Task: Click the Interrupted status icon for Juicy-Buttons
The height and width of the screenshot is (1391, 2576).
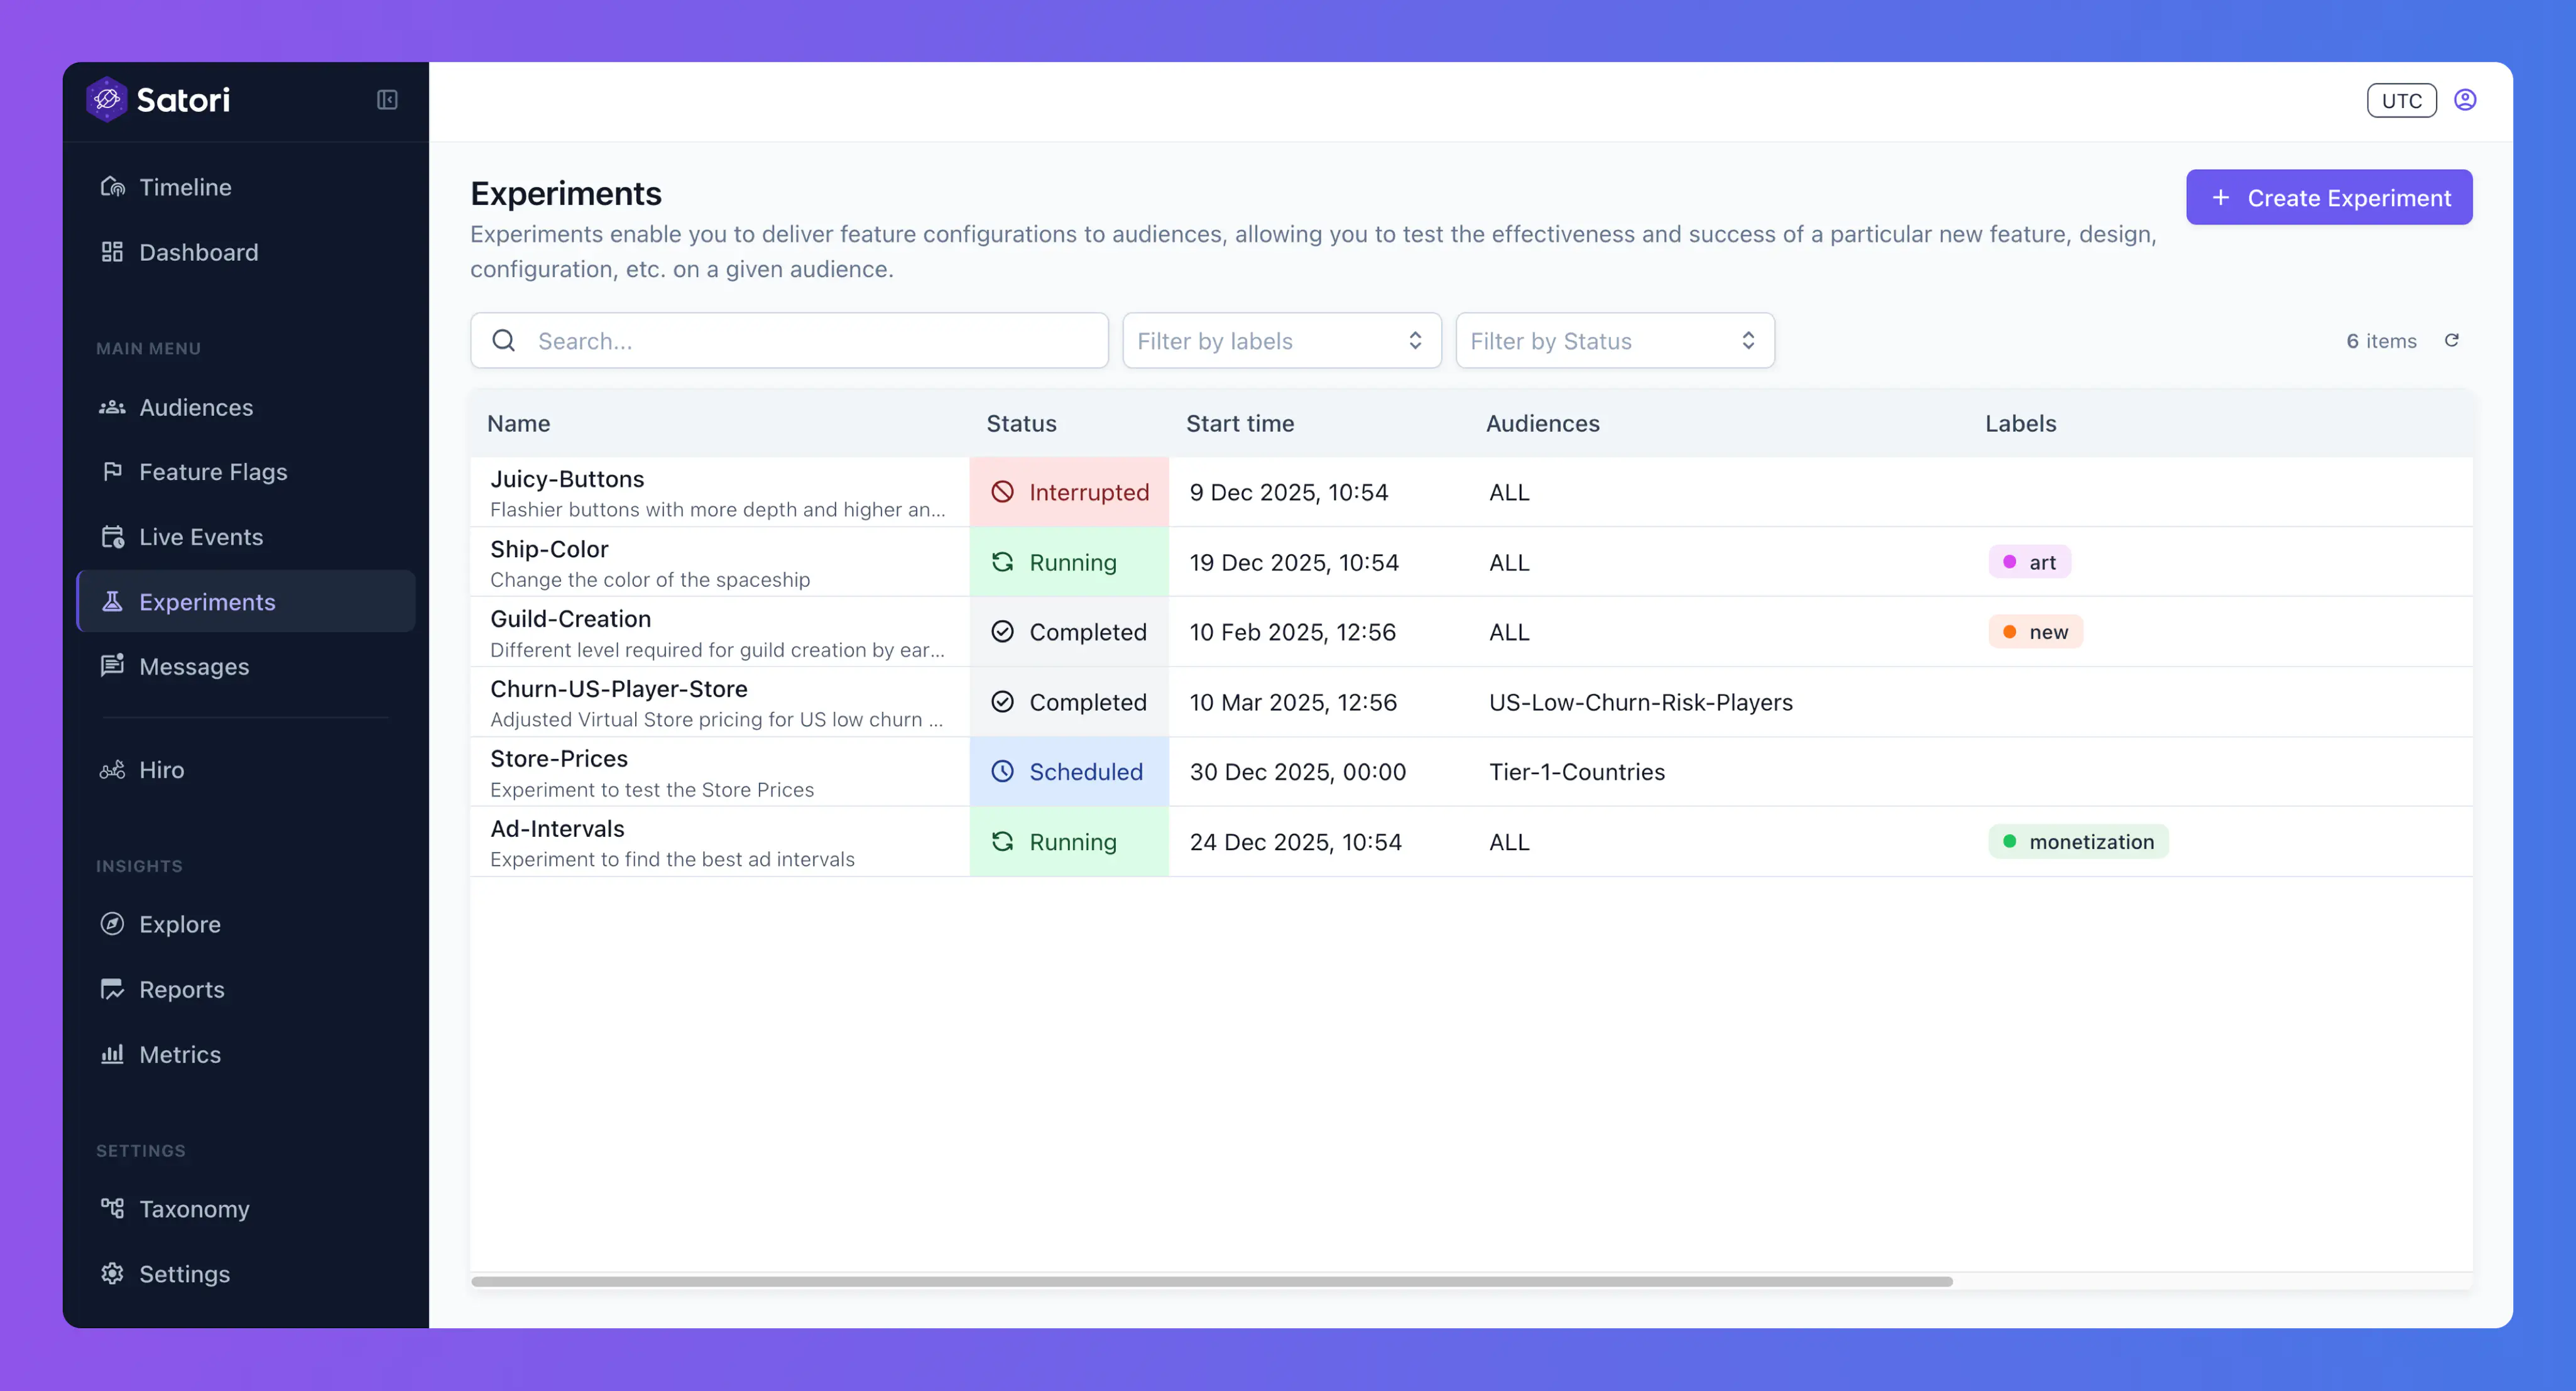Action: point(1002,492)
